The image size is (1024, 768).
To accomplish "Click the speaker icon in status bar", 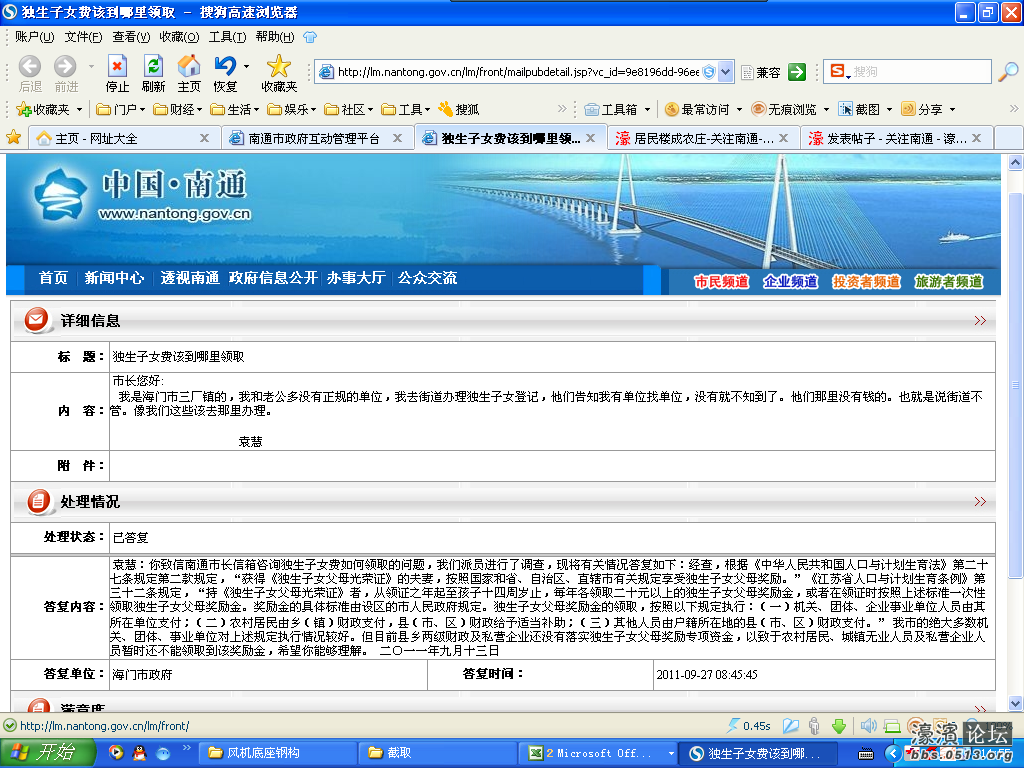I will pos(868,726).
